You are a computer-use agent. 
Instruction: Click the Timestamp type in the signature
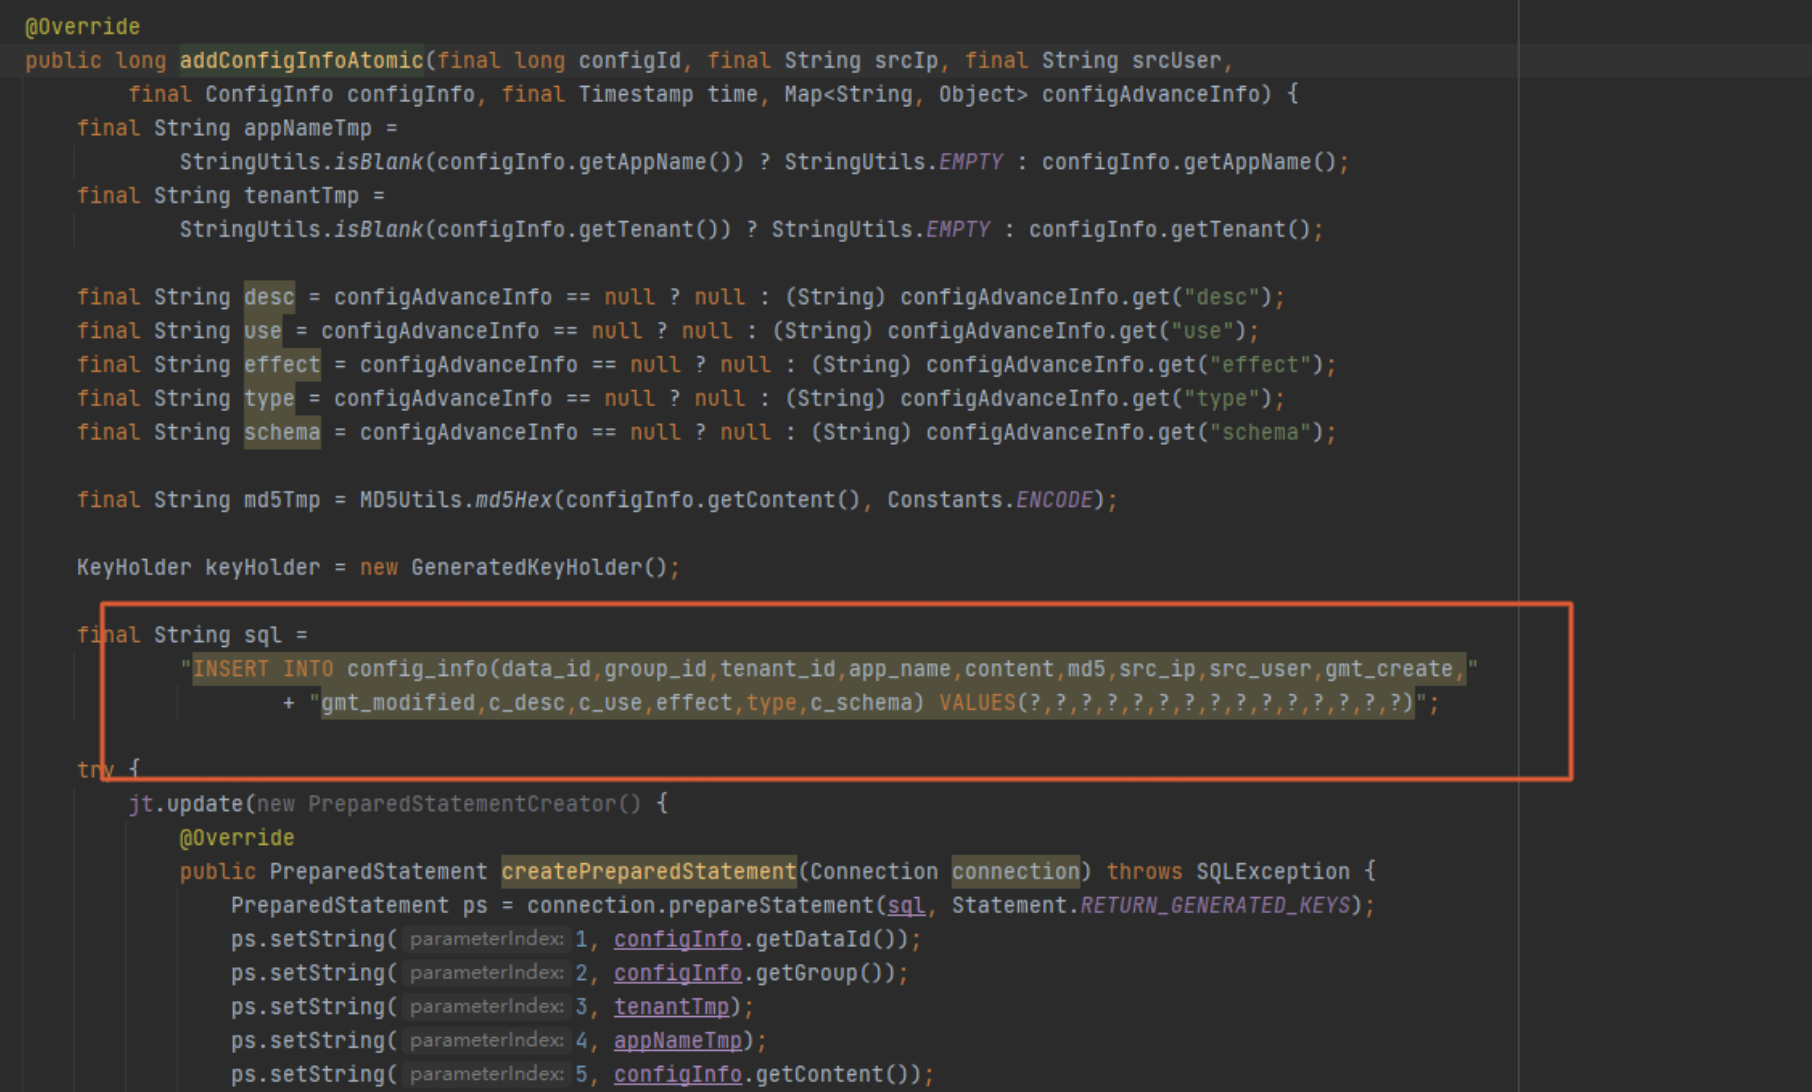click(636, 95)
